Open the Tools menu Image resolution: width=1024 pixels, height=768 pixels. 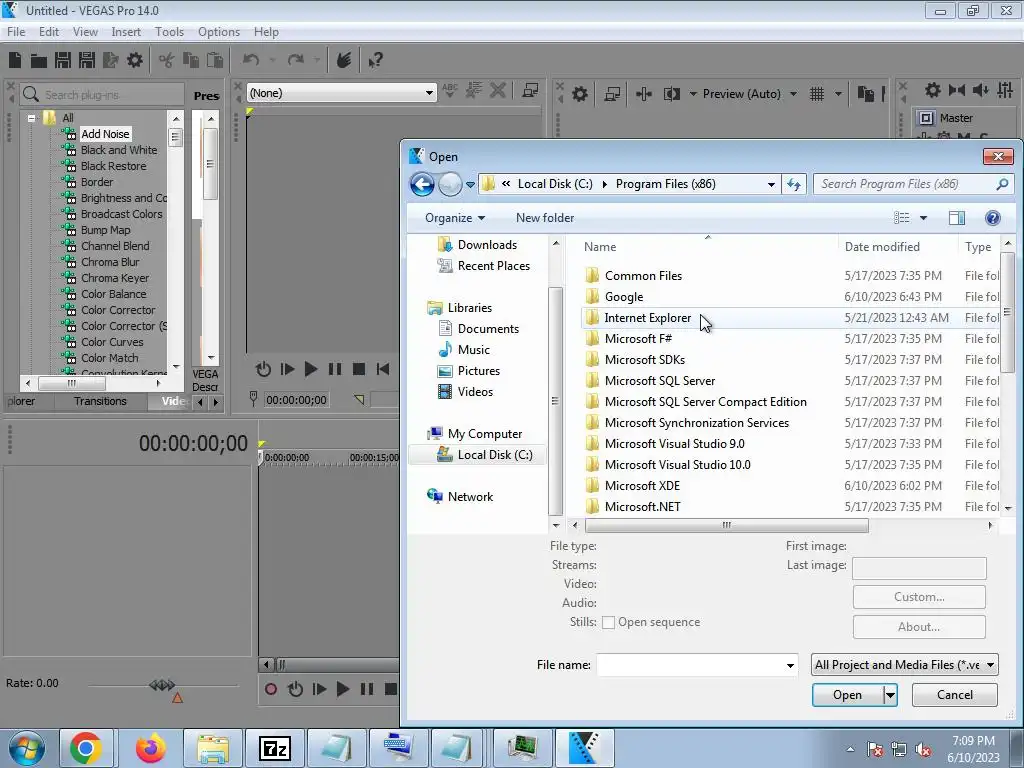pos(169,31)
